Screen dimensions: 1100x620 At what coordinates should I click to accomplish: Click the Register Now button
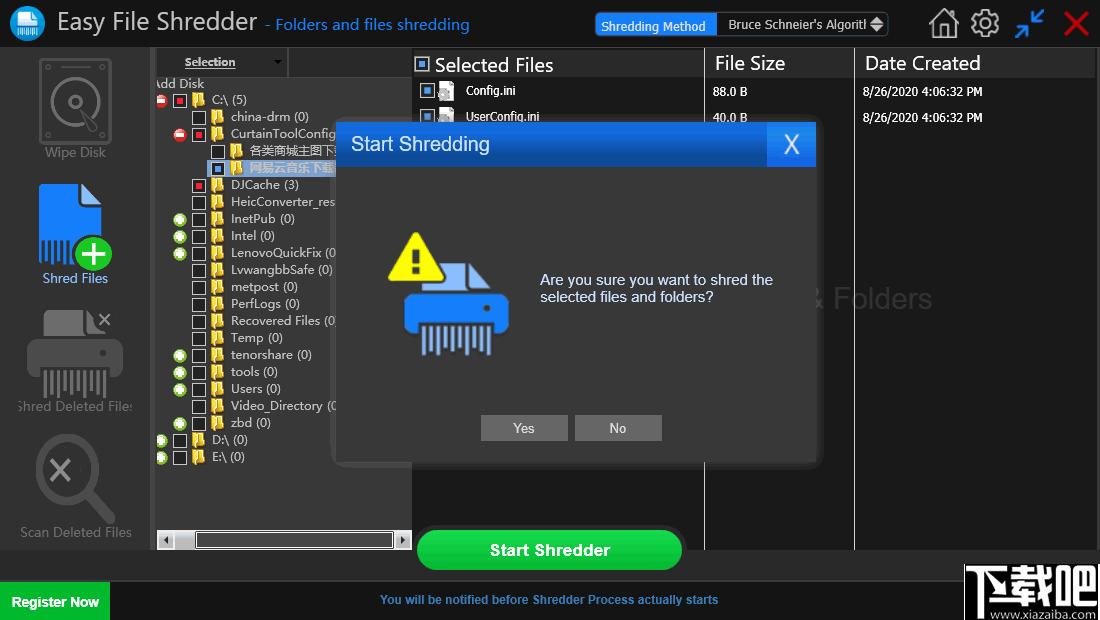[x=55, y=602]
